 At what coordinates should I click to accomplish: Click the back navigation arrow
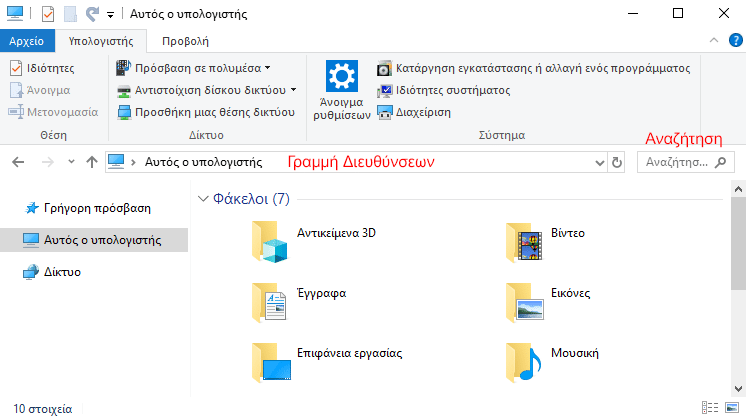tap(18, 162)
